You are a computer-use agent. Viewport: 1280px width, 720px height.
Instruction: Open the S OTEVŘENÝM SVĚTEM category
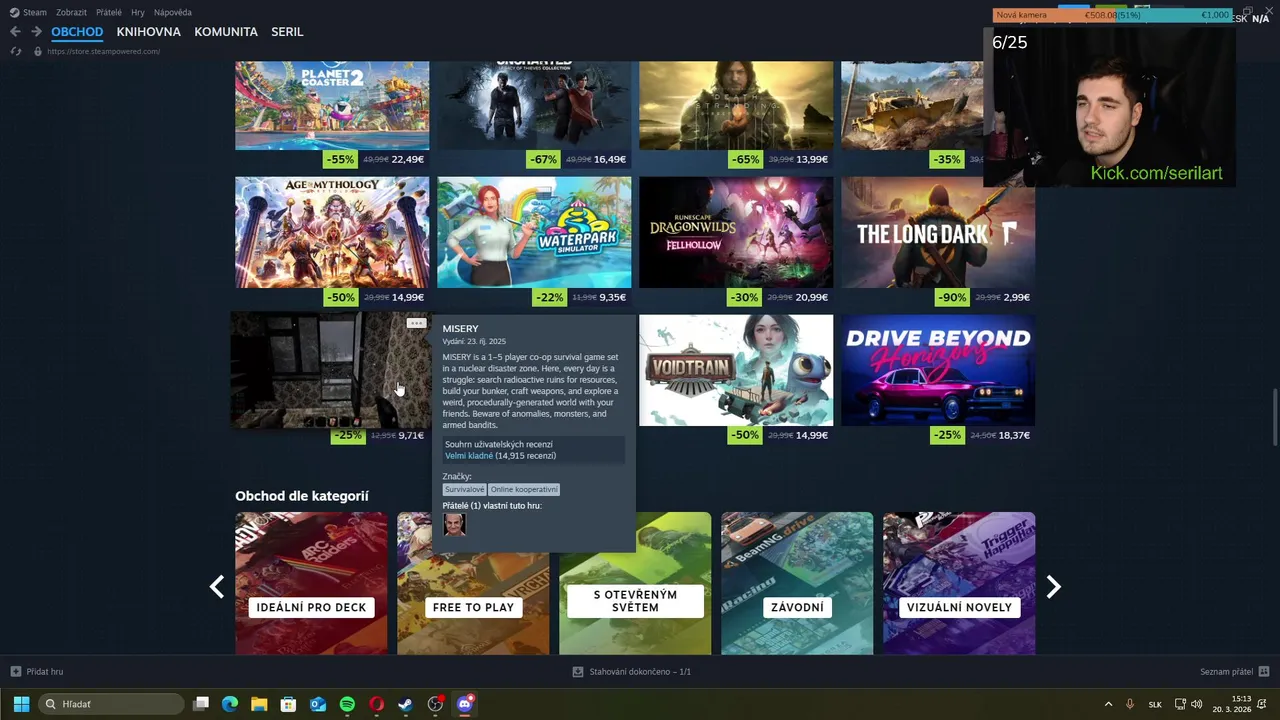coord(635,584)
